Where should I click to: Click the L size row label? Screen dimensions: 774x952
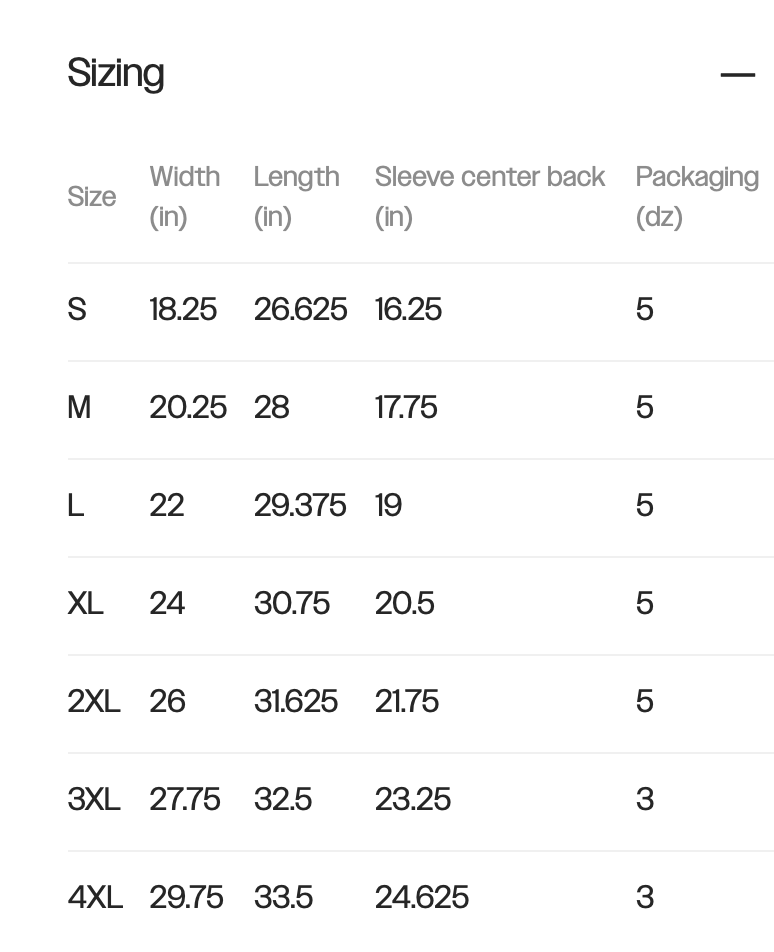point(75,506)
